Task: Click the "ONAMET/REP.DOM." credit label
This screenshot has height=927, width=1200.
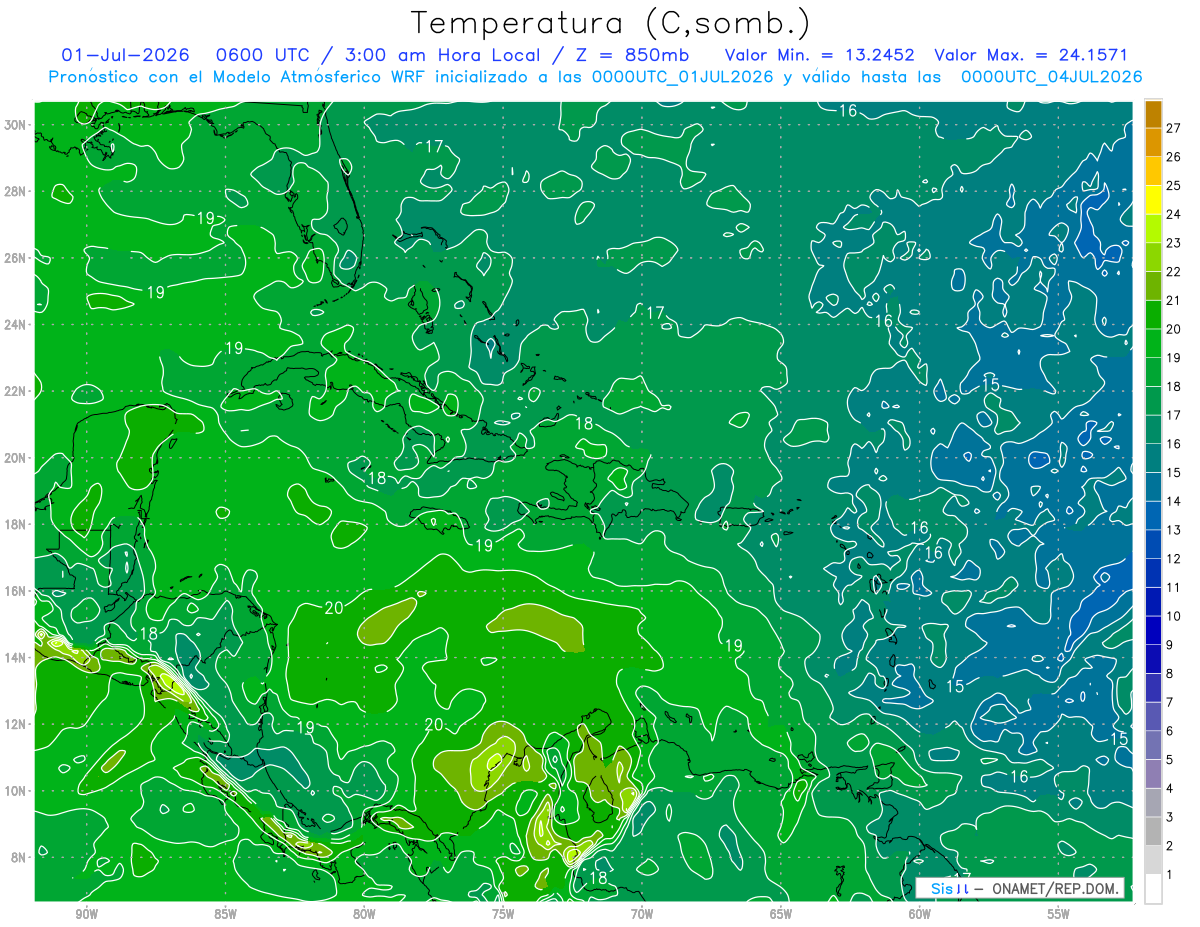Action: pos(1056,888)
